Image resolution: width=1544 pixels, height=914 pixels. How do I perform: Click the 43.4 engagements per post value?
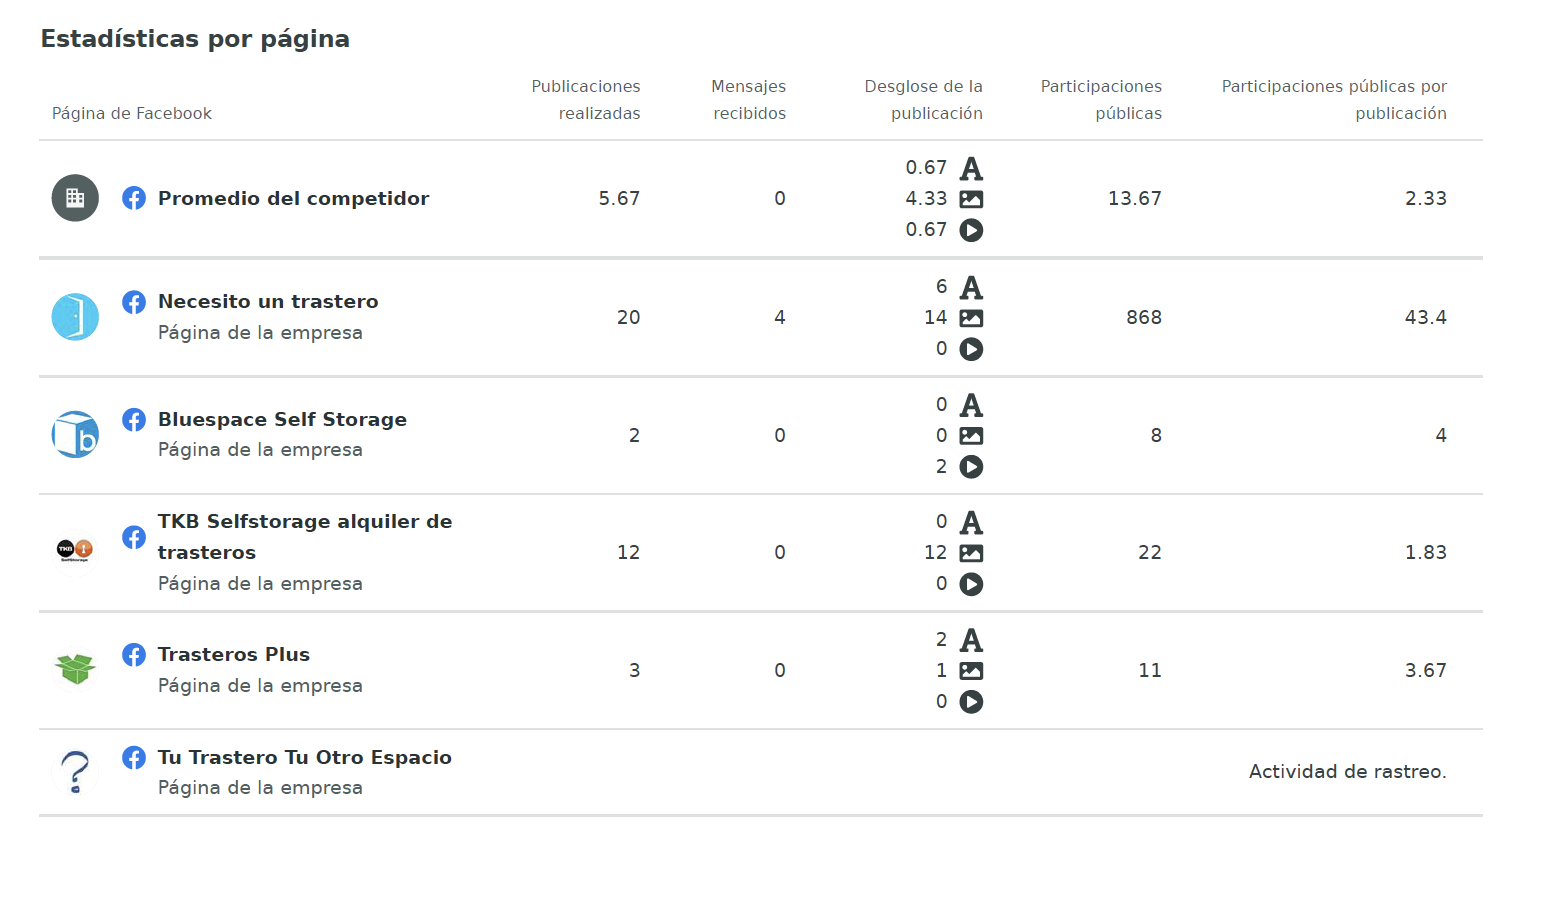pyautogui.click(x=1426, y=318)
